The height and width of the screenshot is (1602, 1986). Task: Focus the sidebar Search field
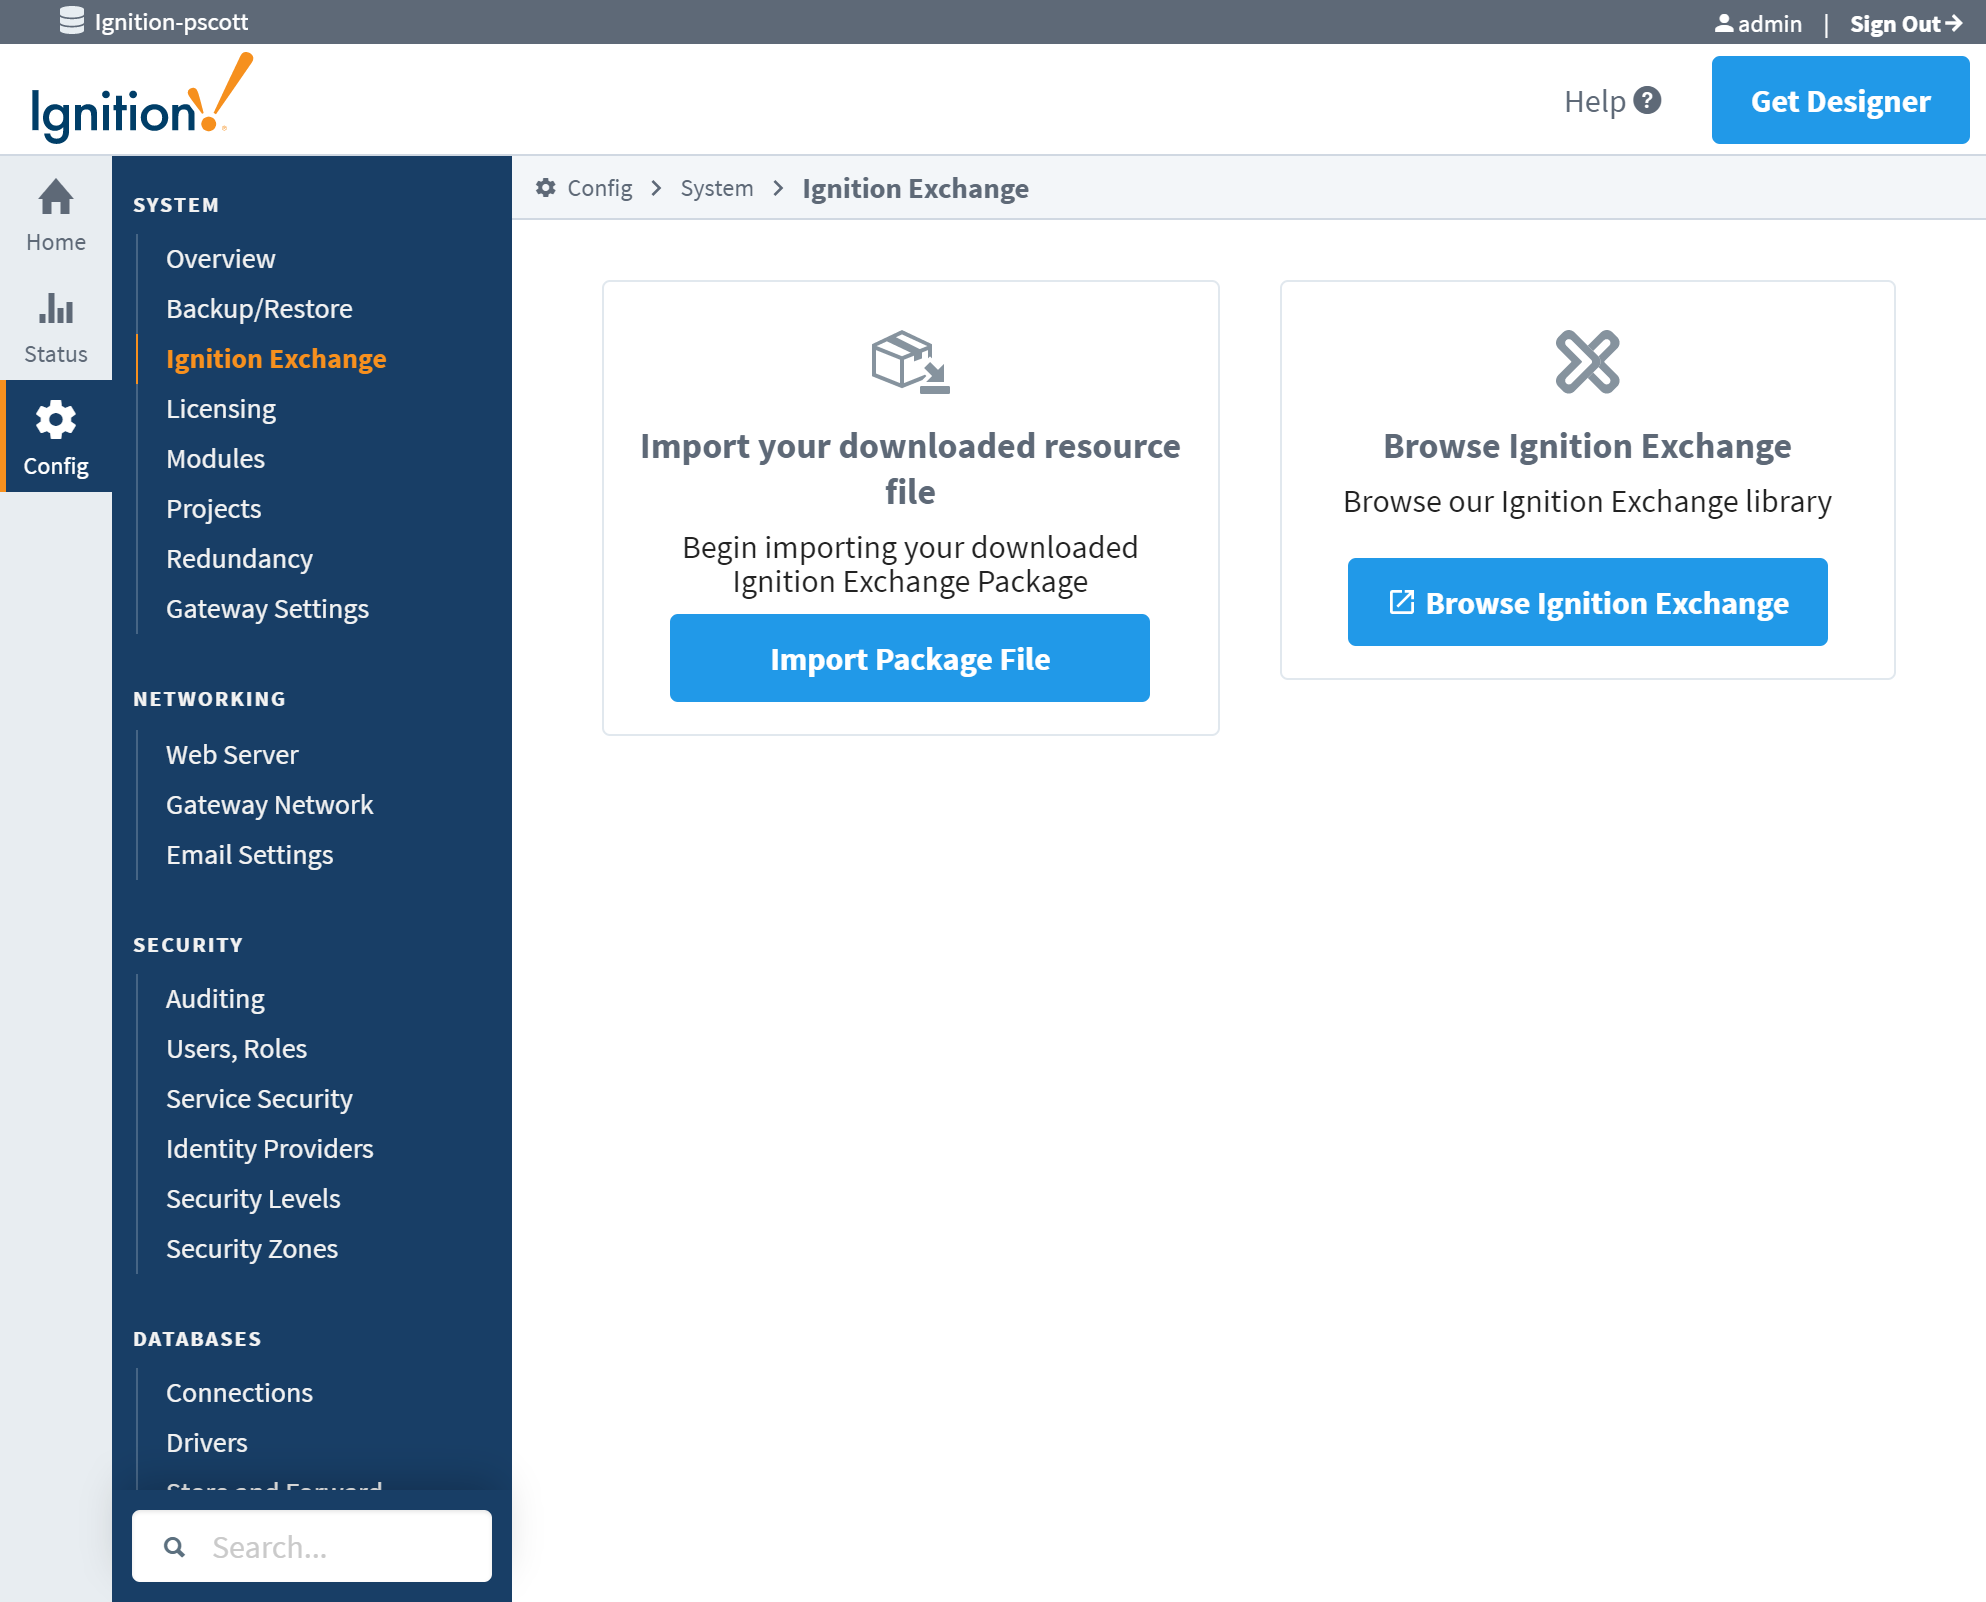312,1546
